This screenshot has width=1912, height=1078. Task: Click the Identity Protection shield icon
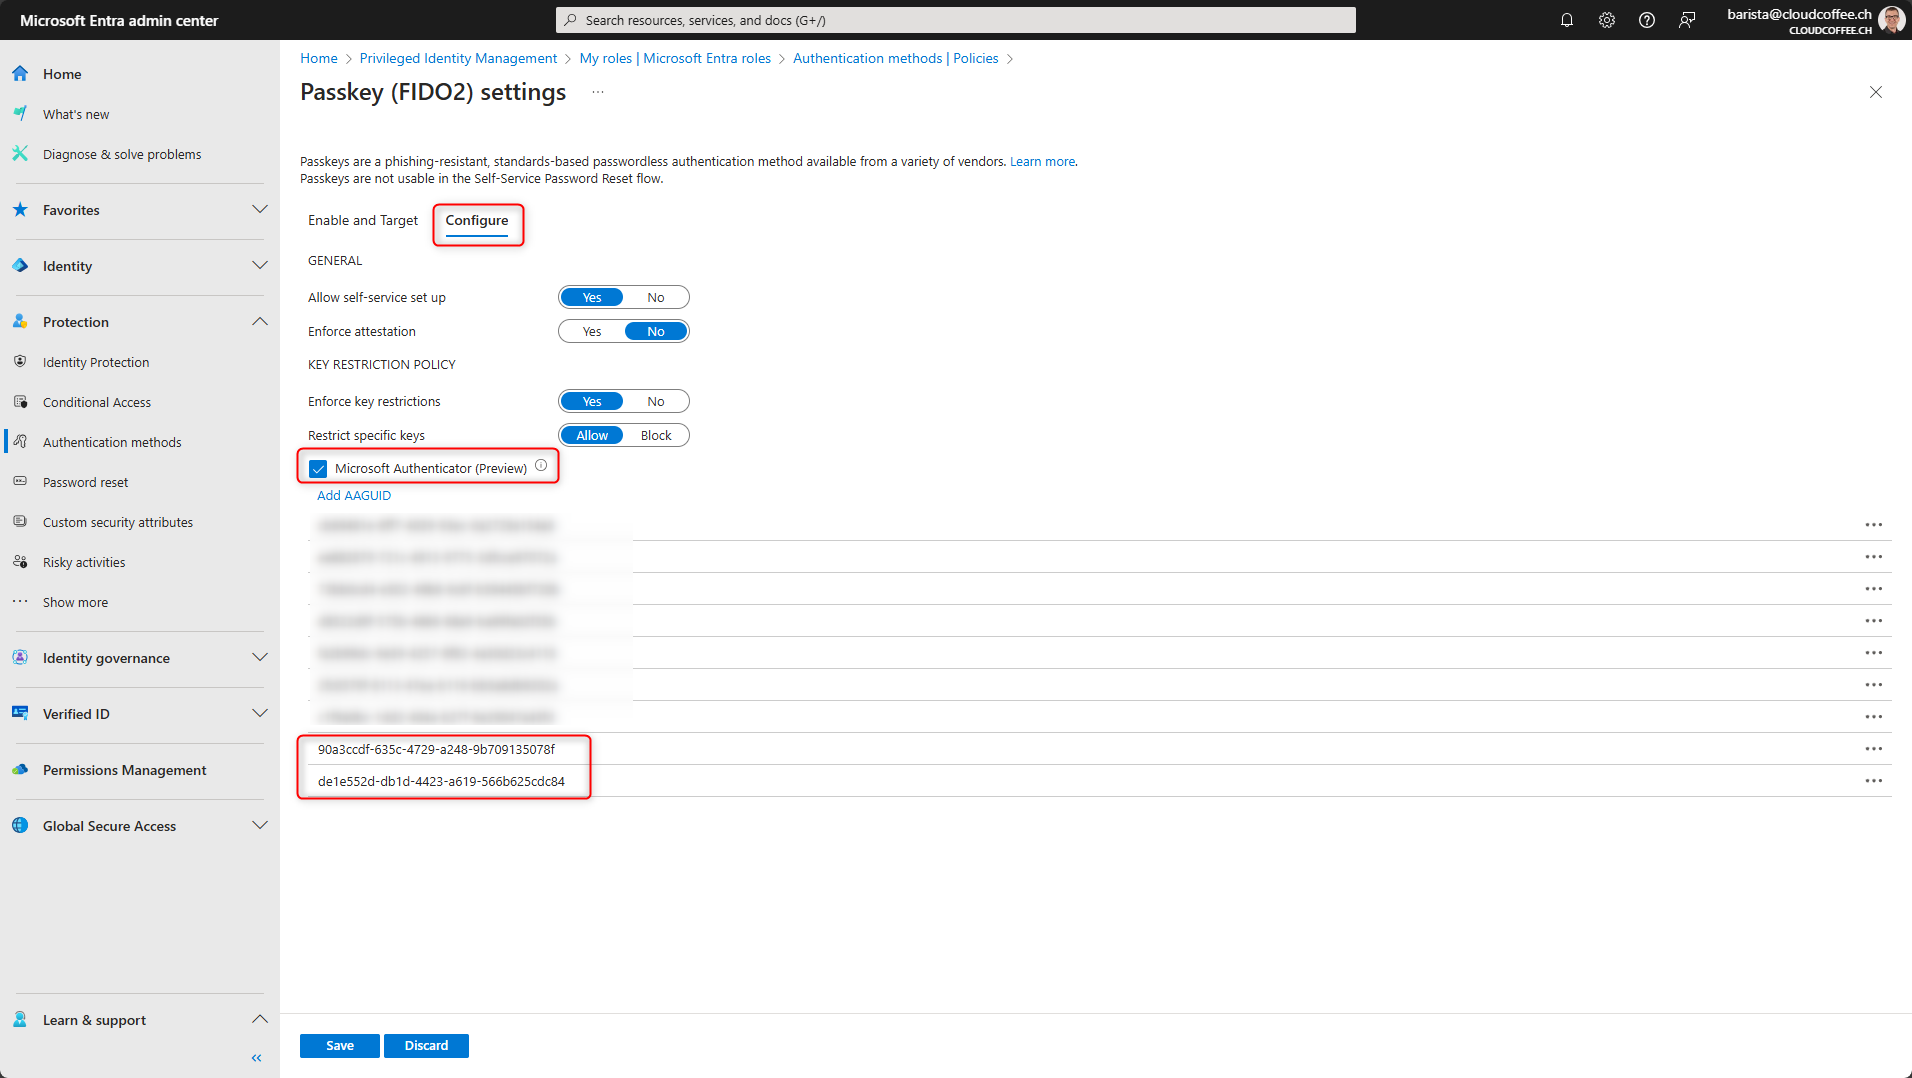pyautogui.click(x=20, y=362)
